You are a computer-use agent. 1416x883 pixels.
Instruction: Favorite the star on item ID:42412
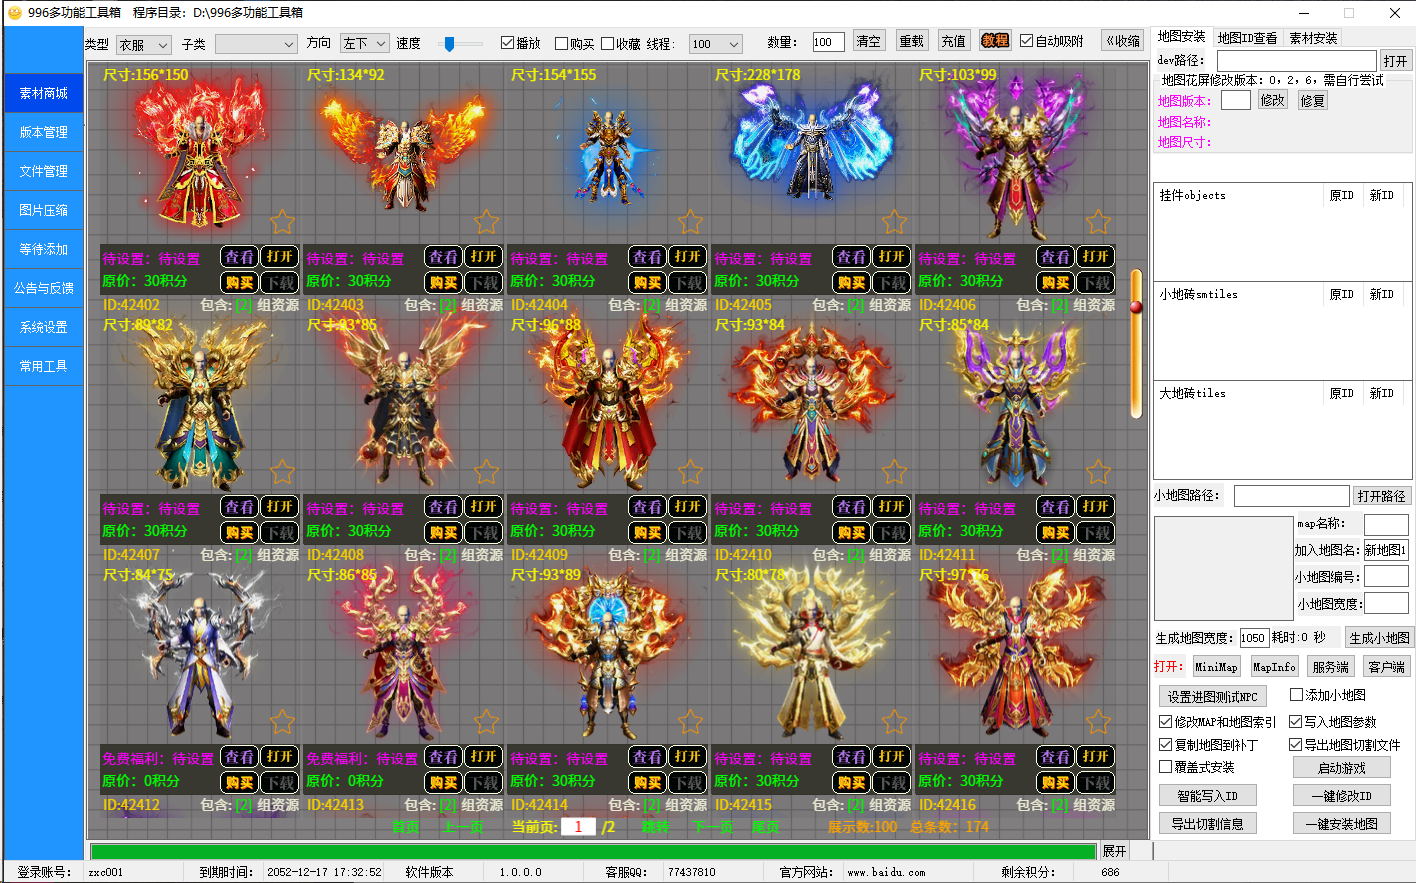point(283,722)
